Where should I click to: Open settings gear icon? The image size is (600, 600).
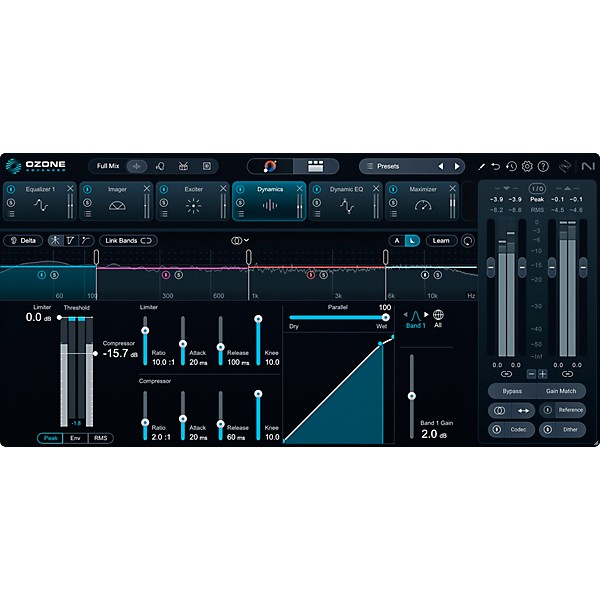point(527,166)
